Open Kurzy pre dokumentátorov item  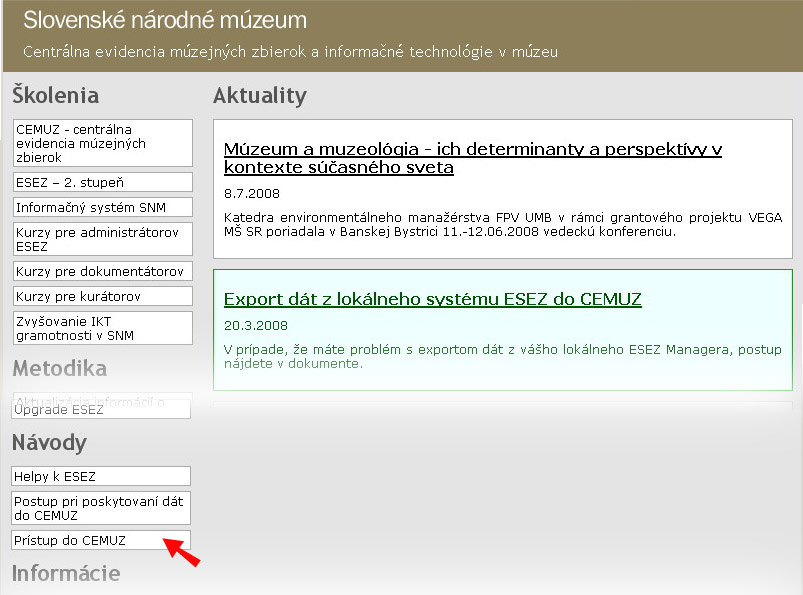pyautogui.click(x=102, y=271)
